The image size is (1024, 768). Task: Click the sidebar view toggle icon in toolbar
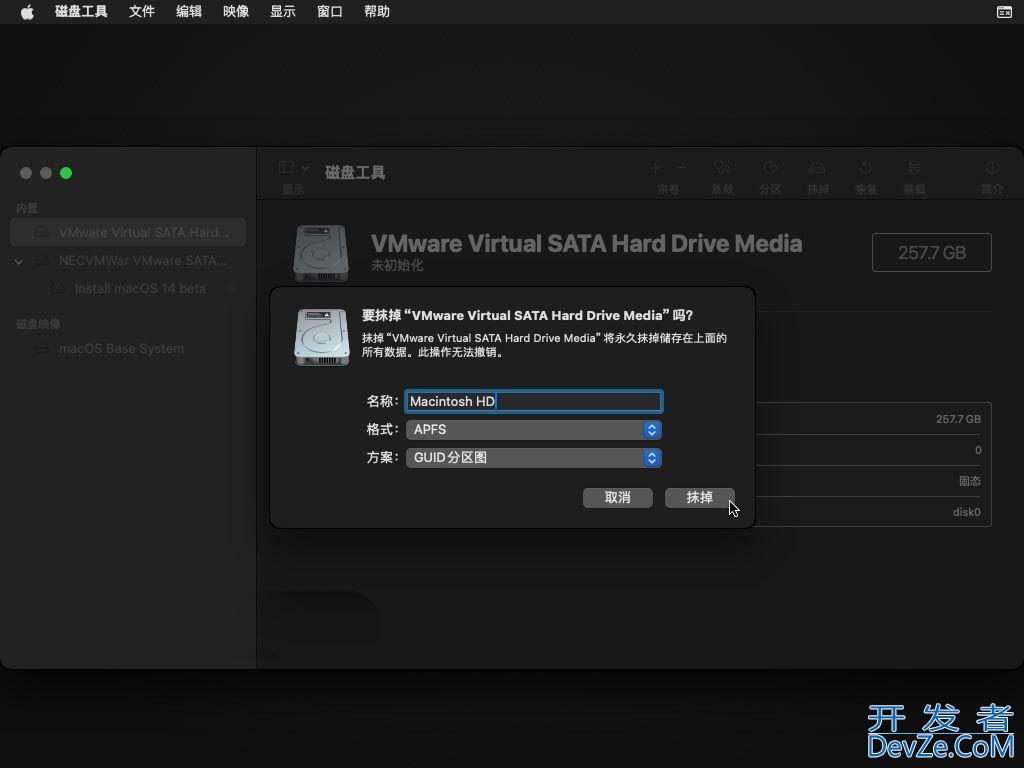[x=286, y=168]
